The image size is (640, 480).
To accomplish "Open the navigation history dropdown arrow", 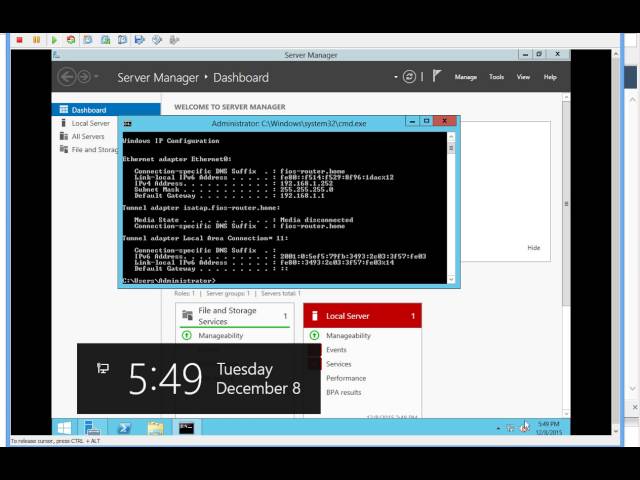I will [x=96, y=76].
